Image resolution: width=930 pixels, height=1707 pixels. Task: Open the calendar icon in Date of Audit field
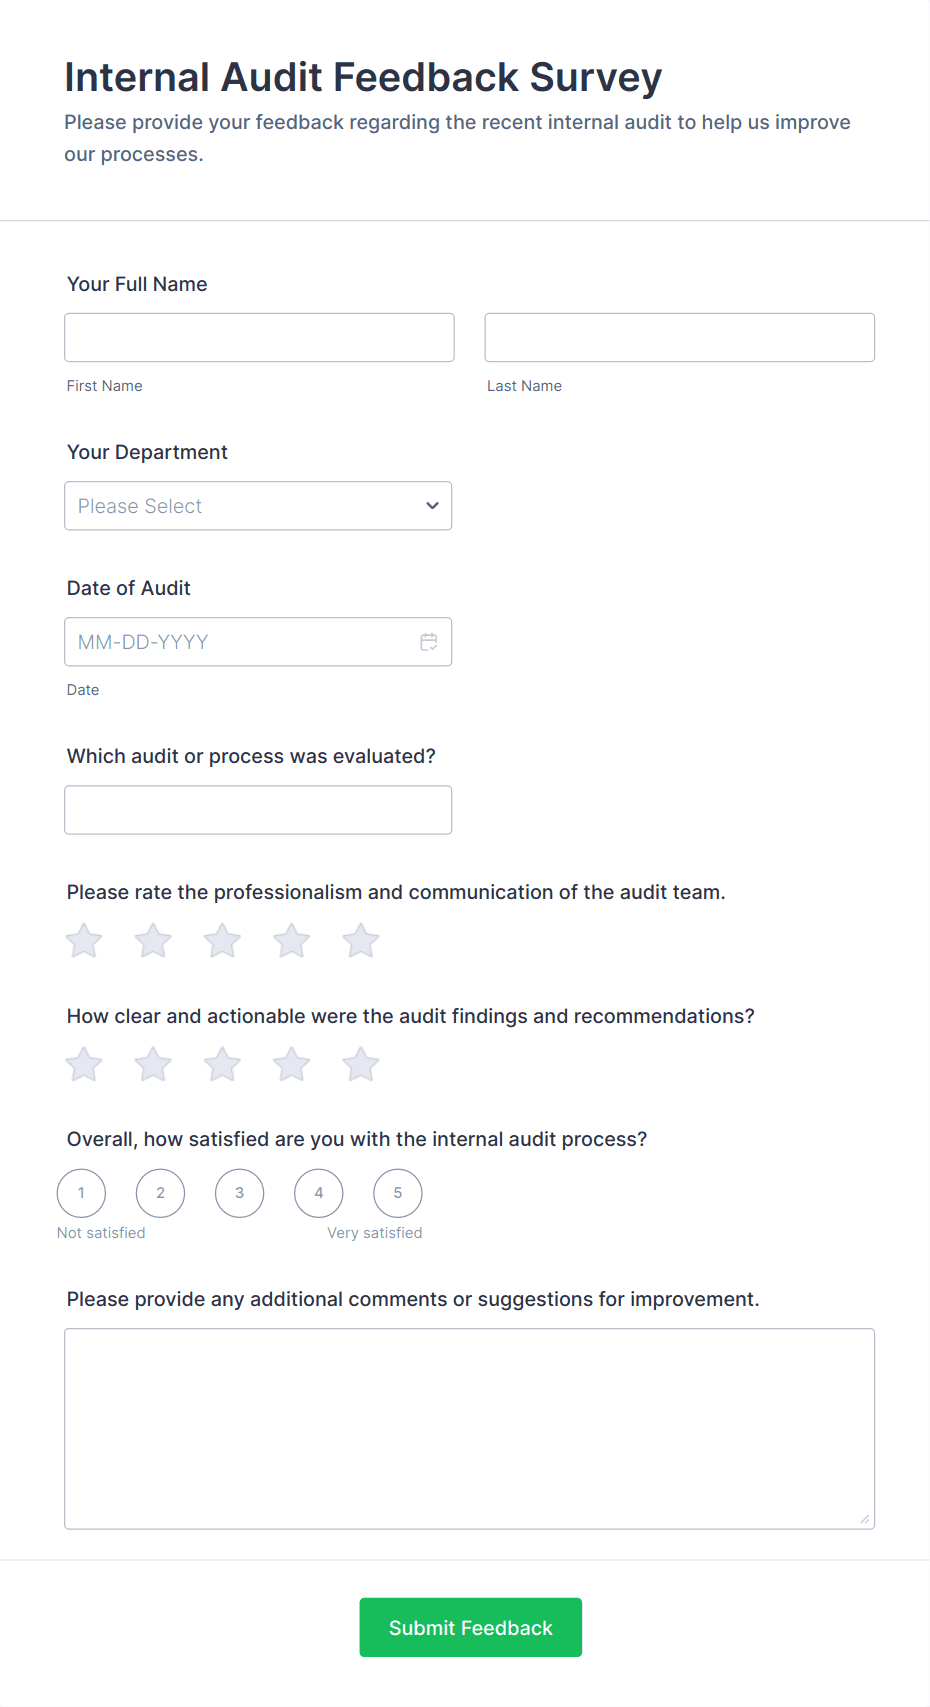(429, 641)
